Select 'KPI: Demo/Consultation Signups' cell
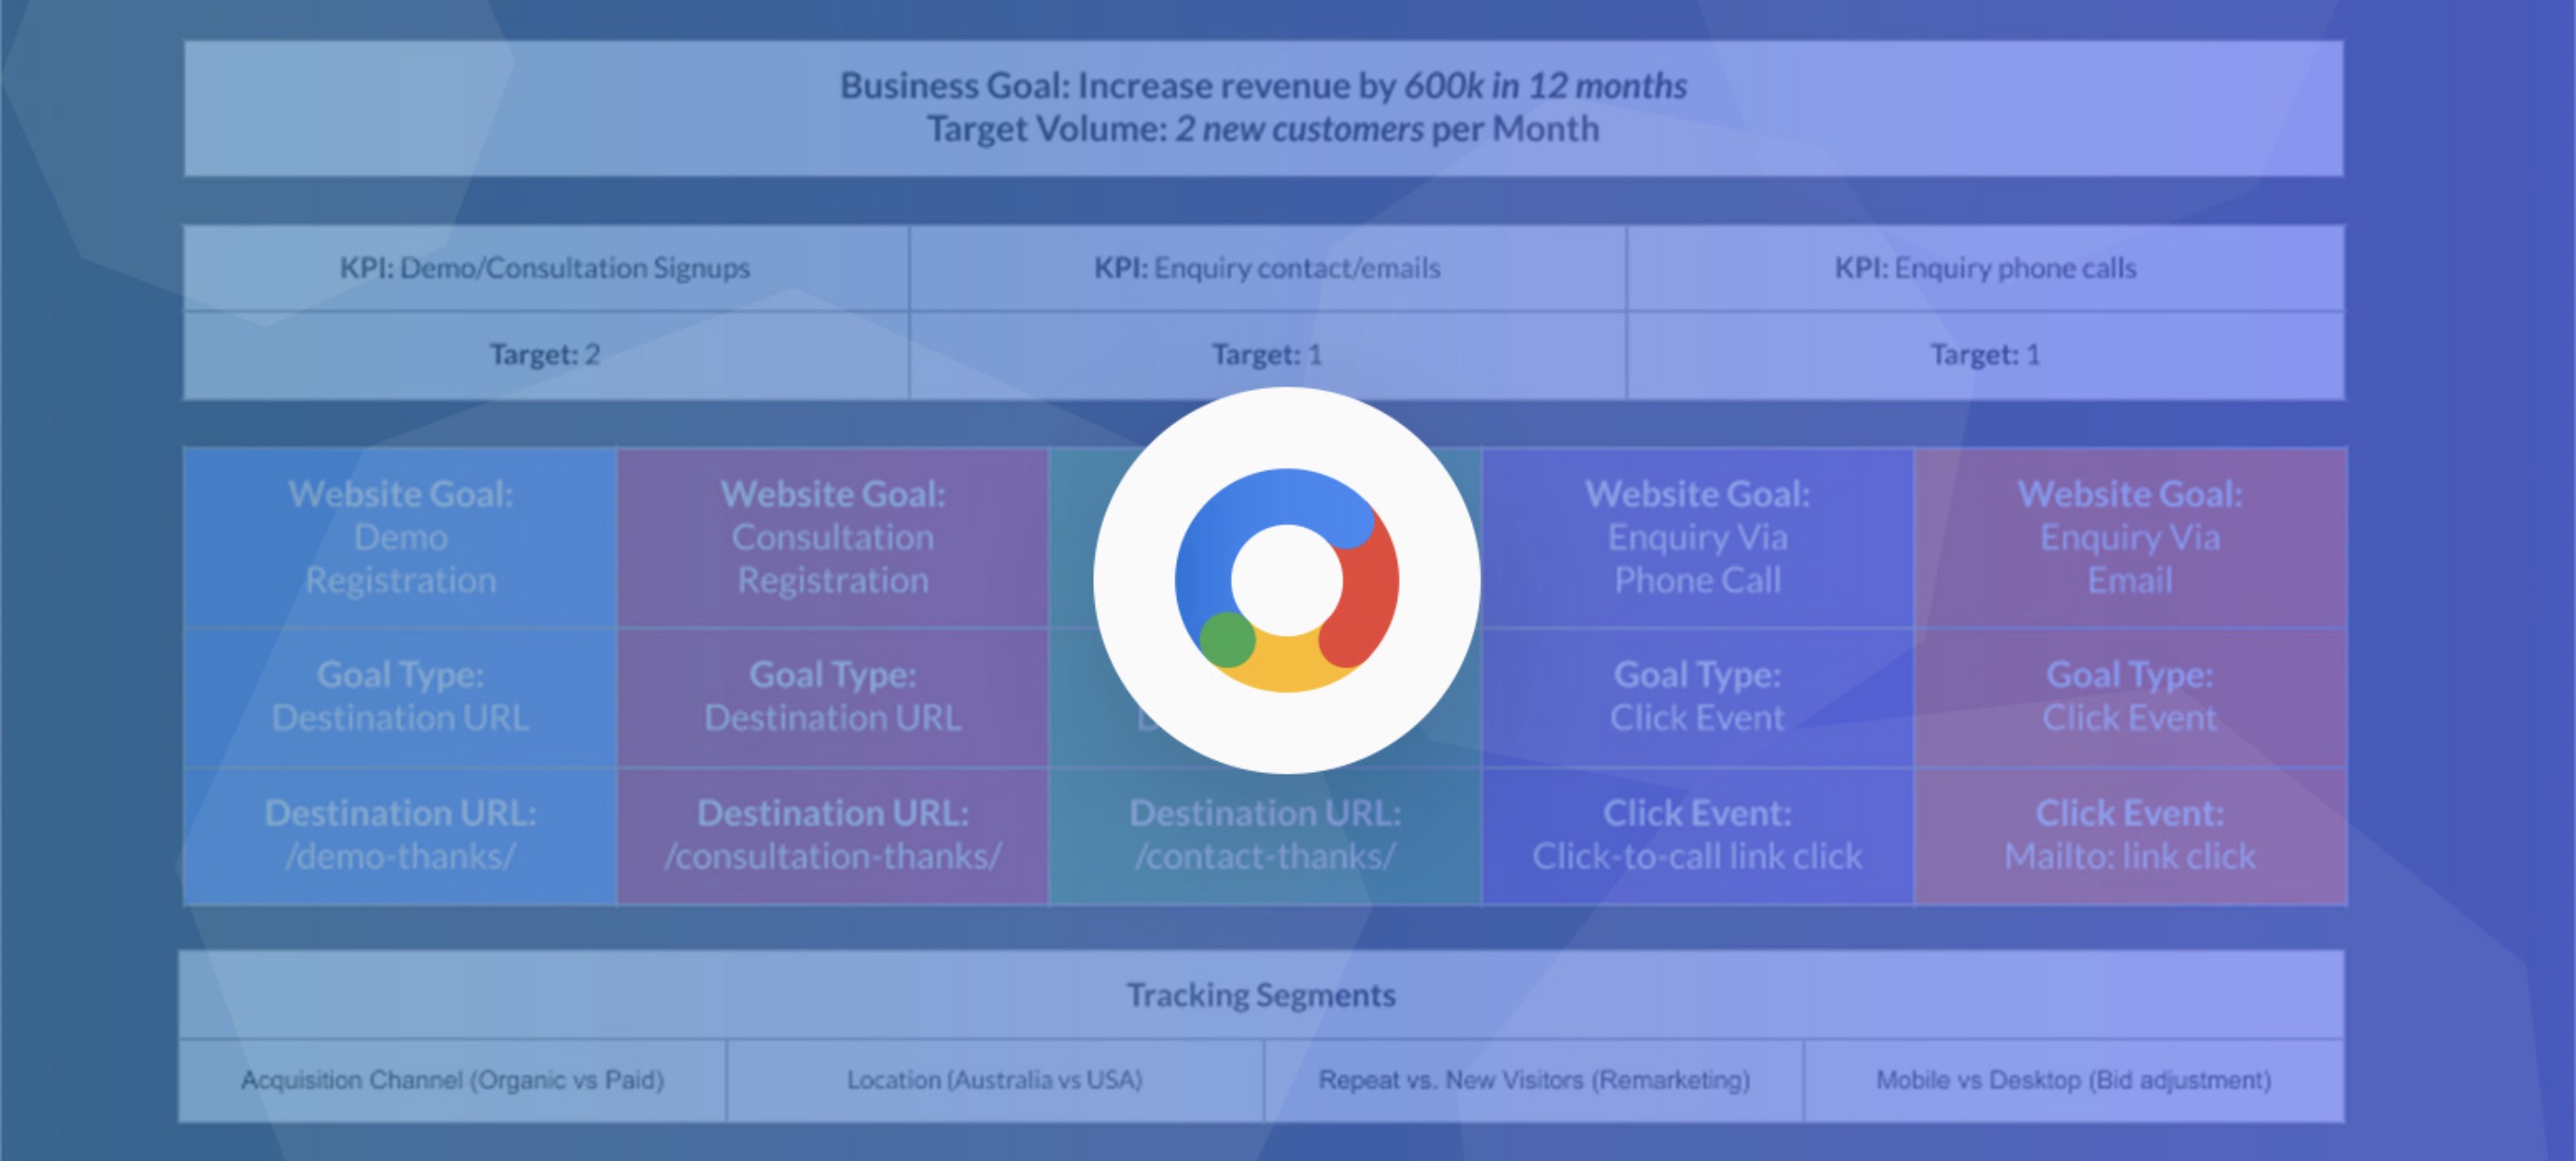2576x1161 pixels. [x=546, y=268]
